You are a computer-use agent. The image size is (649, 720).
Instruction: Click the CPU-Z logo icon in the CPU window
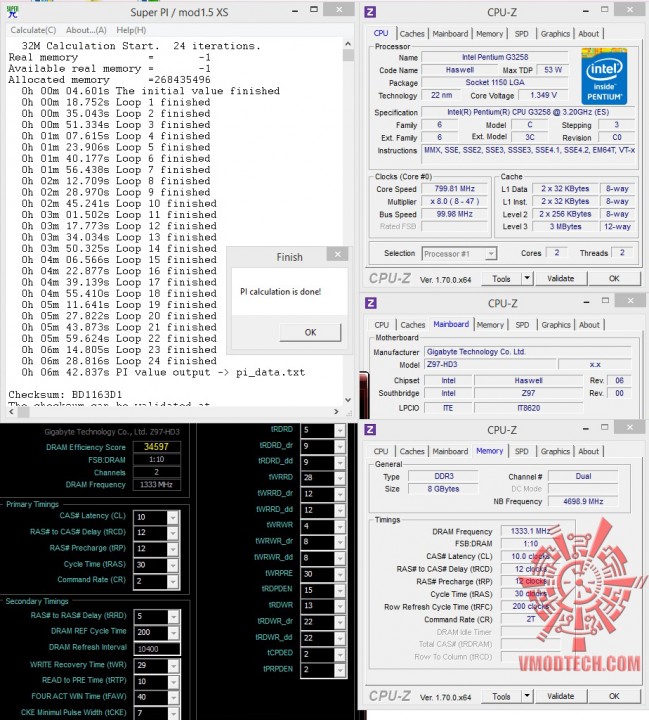coord(370,12)
